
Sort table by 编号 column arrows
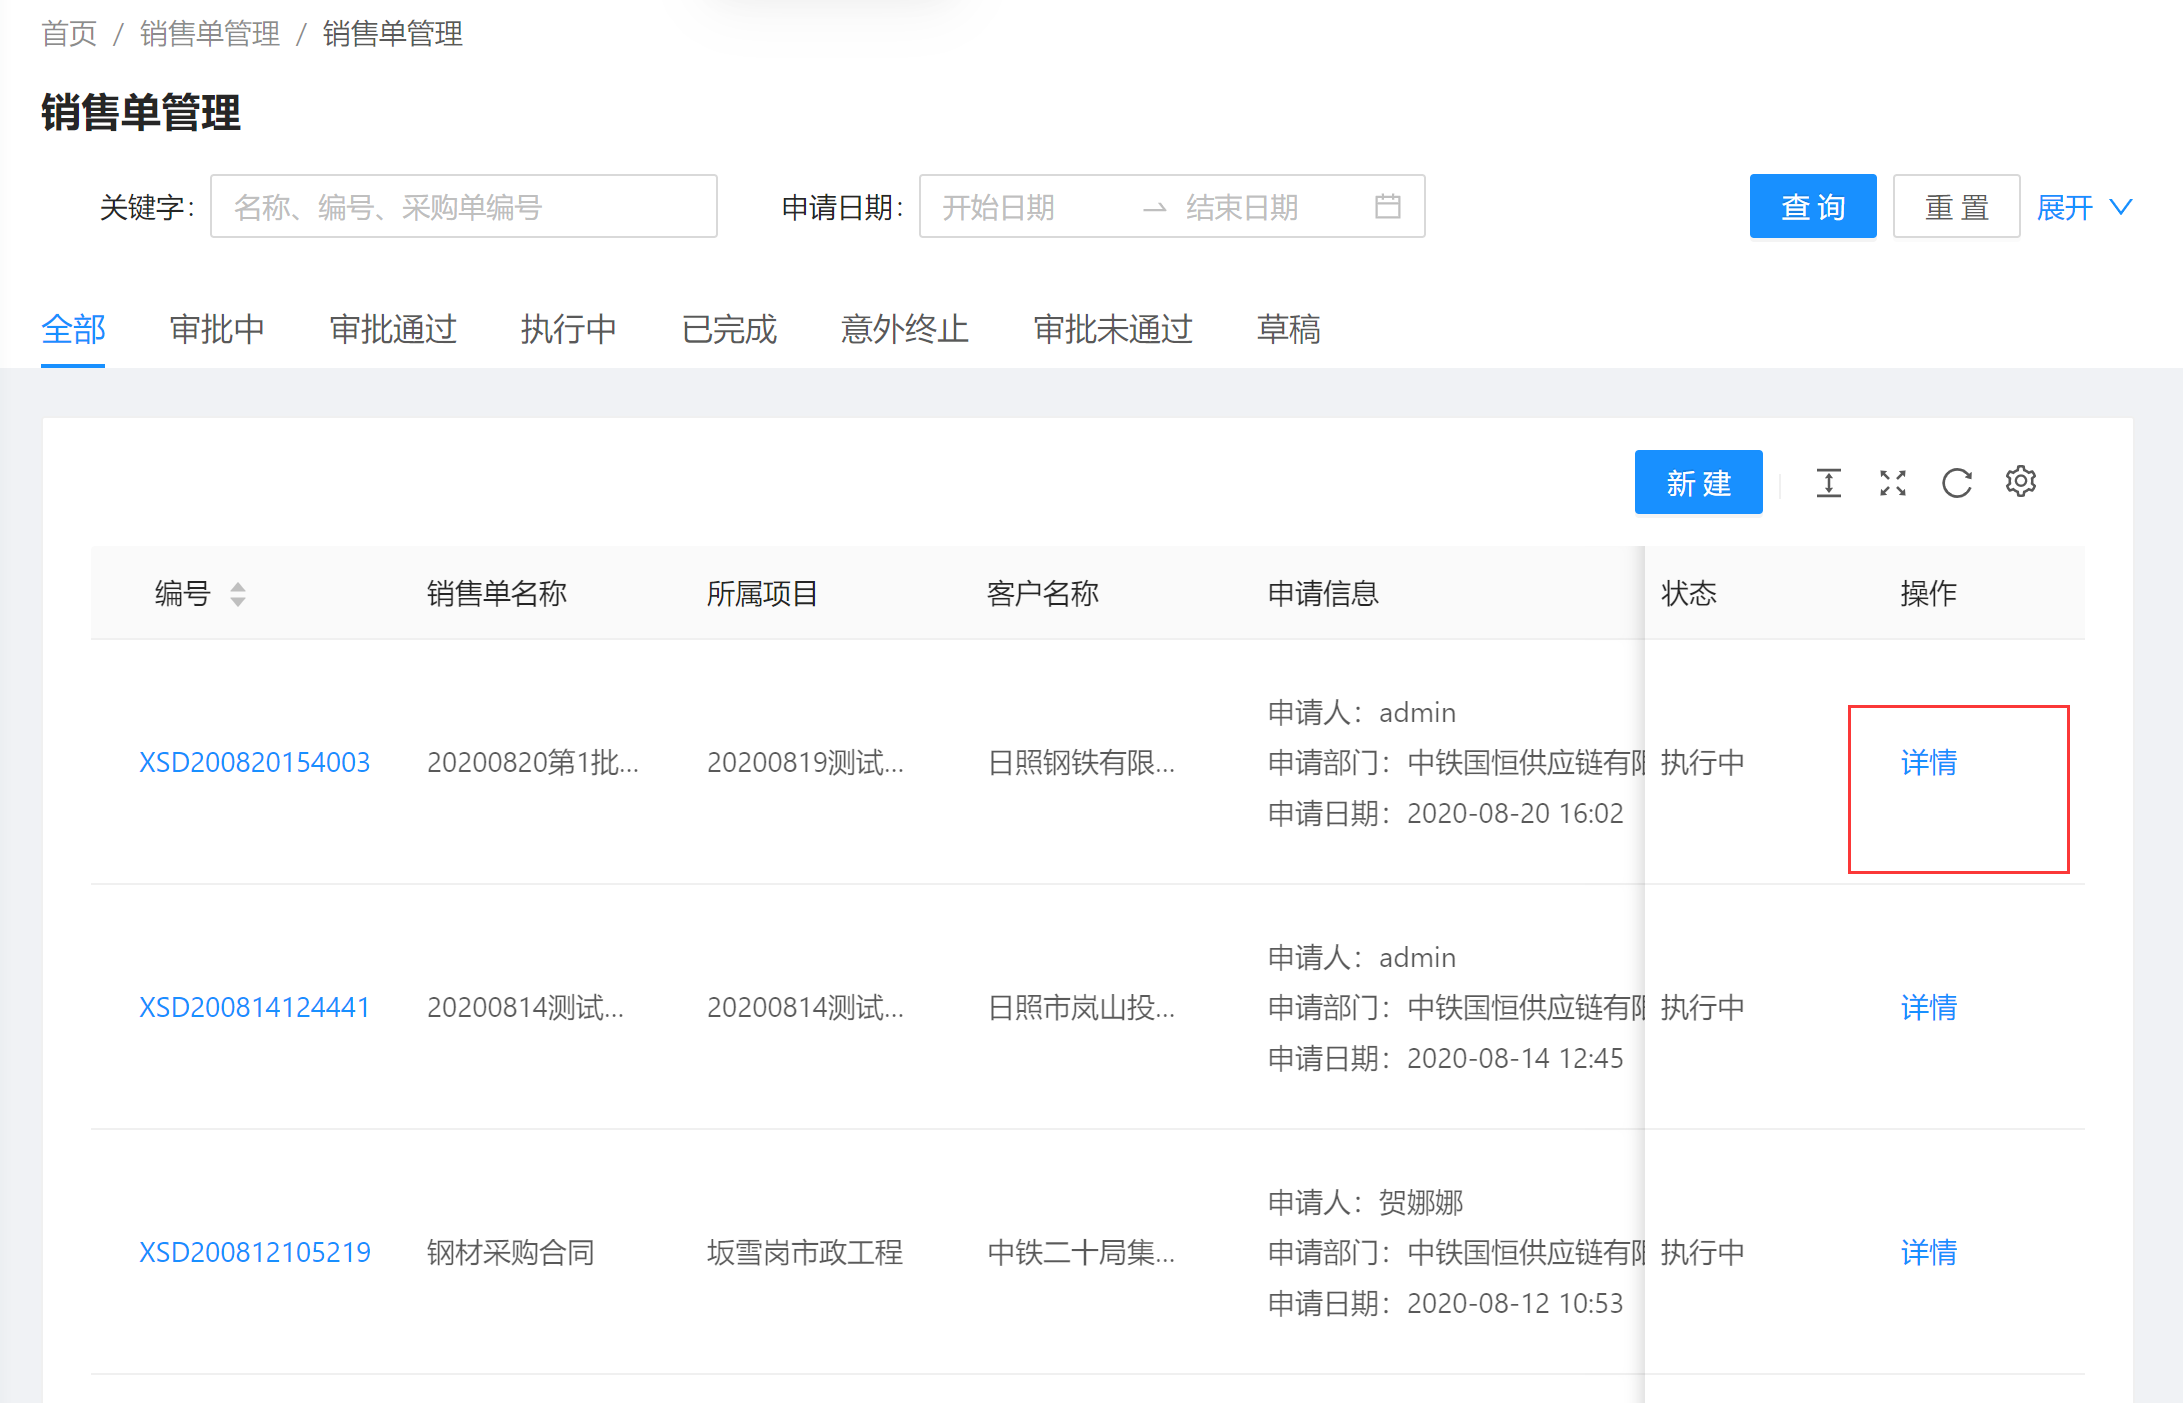coord(237,594)
